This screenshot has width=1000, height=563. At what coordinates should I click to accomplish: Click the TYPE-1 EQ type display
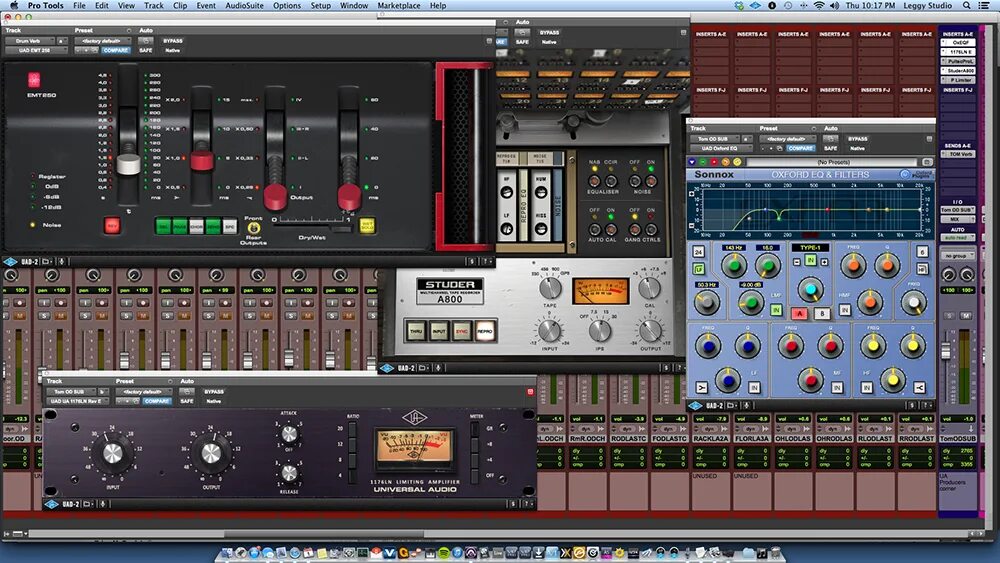[x=810, y=247]
